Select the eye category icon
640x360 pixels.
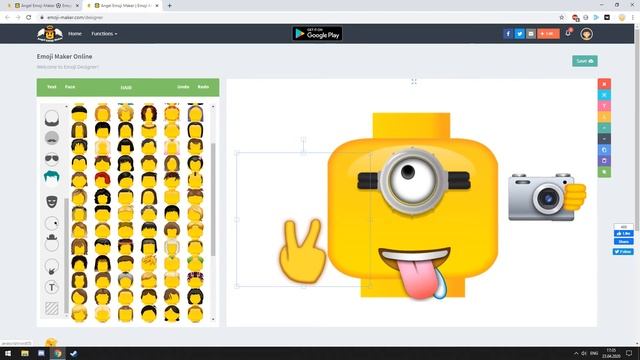(52, 223)
